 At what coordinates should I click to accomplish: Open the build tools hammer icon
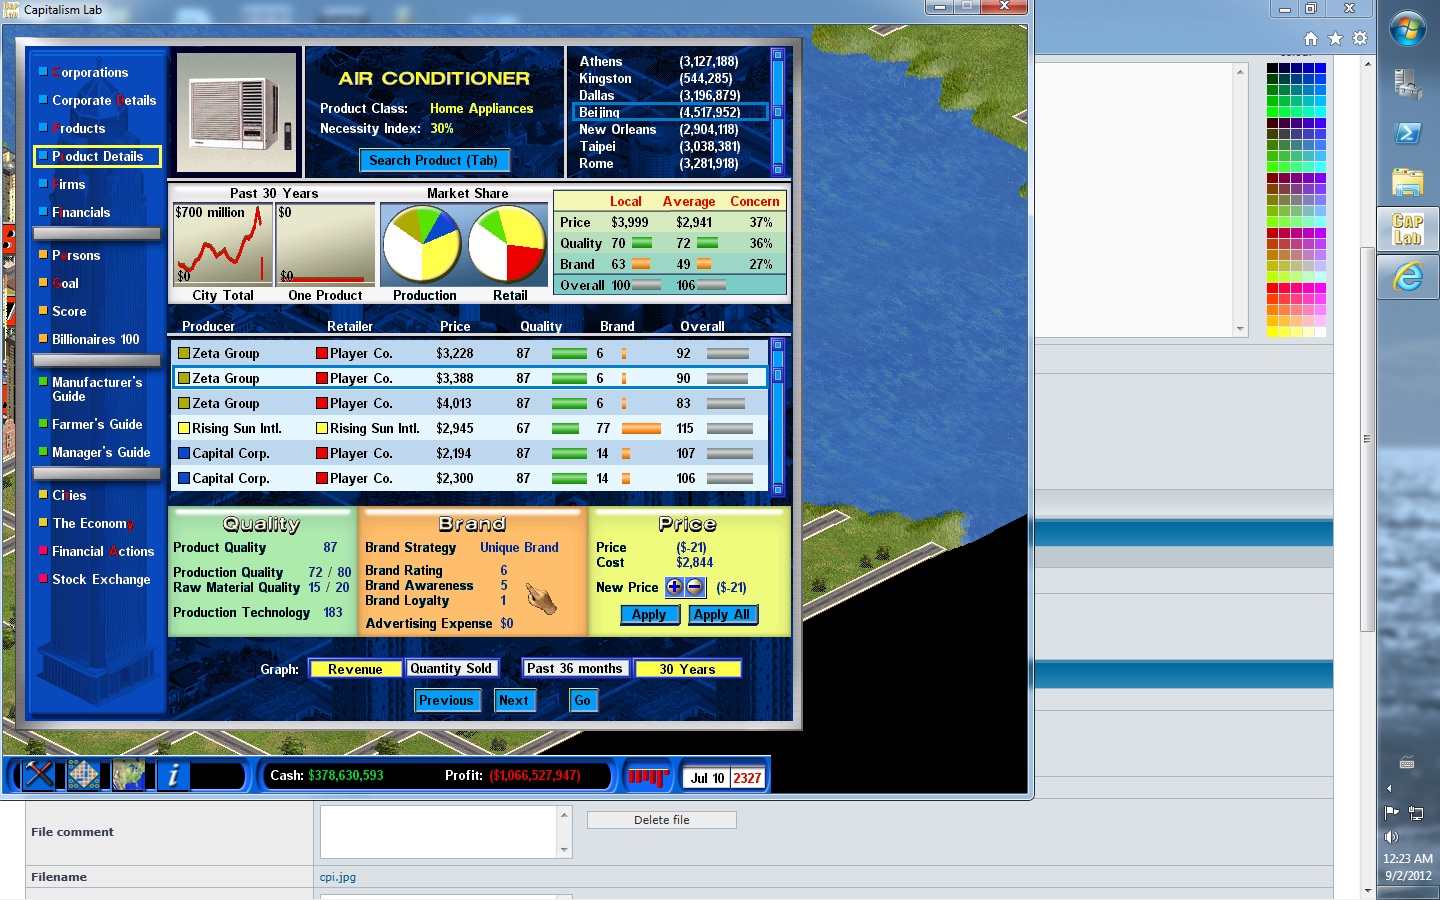(x=39, y=775)
